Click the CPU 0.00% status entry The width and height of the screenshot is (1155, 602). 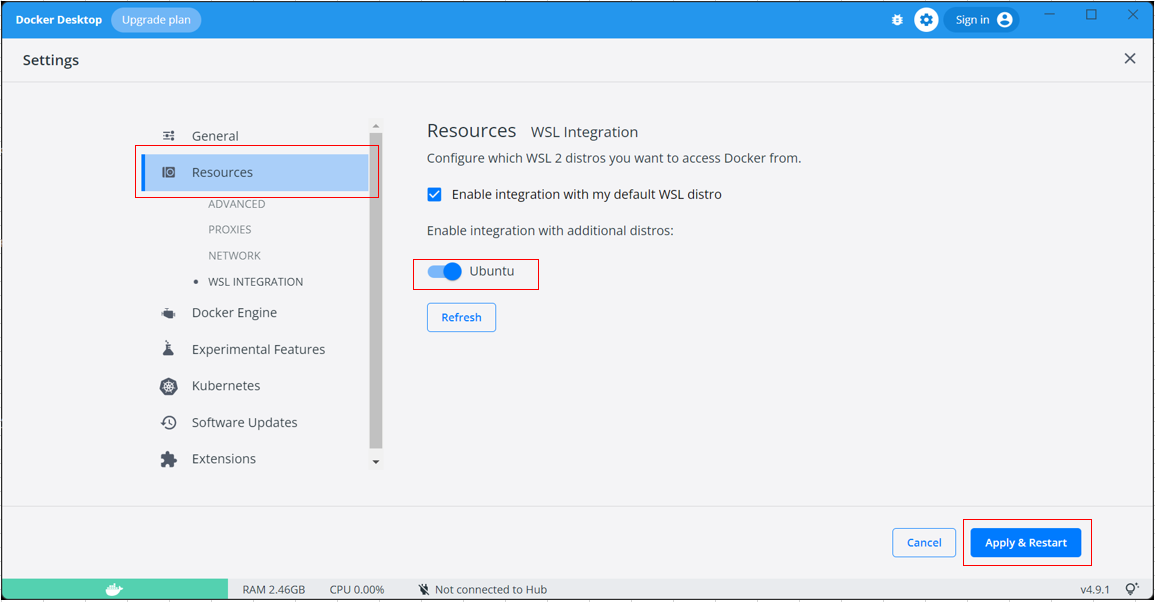(357, 589)
